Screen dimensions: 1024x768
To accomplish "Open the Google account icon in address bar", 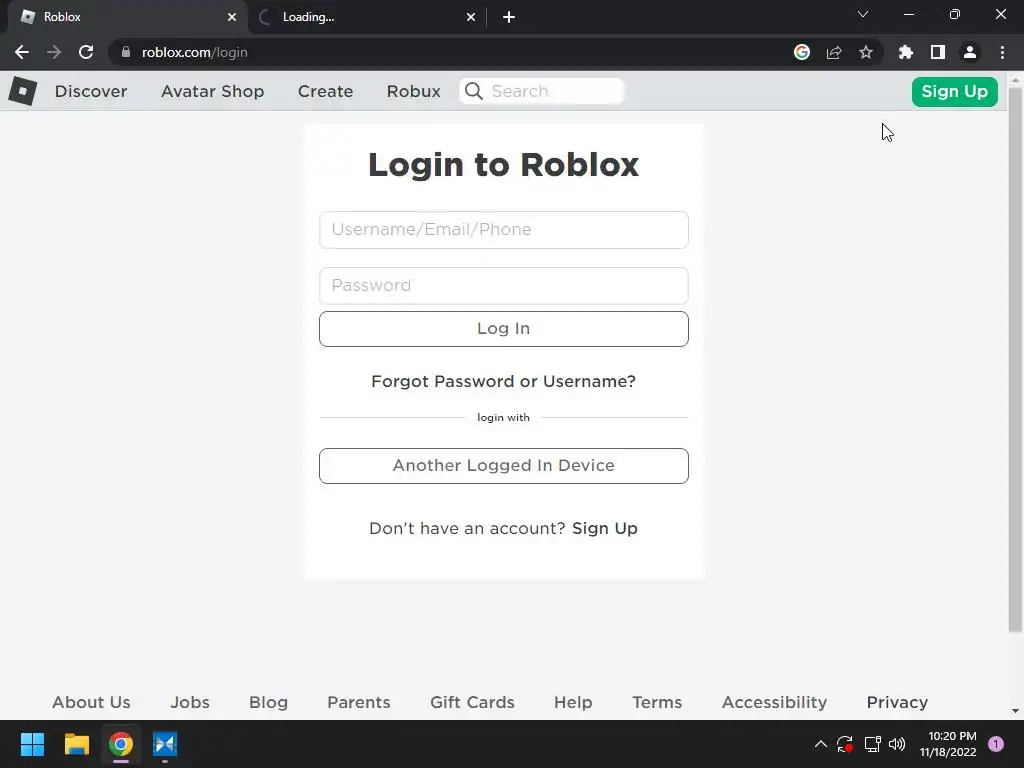I will (802, 52).
